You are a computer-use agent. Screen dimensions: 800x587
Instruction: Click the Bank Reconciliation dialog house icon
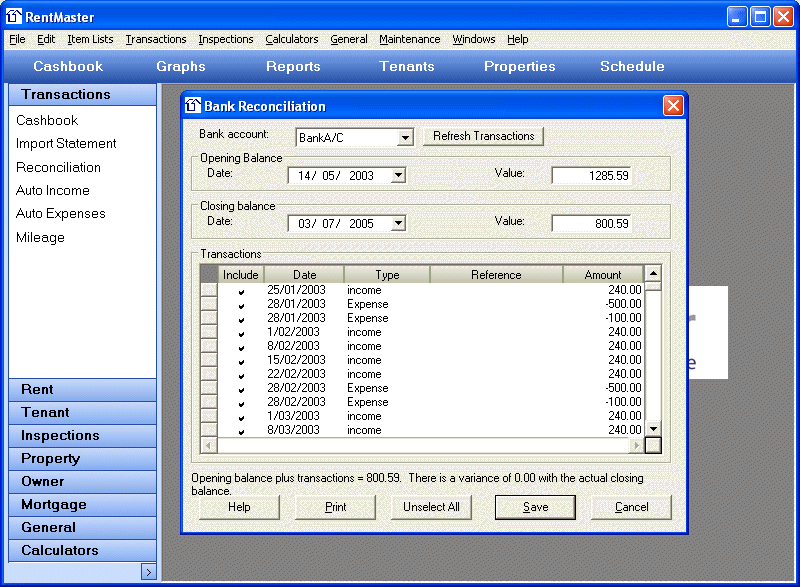(x=194, y=106)
